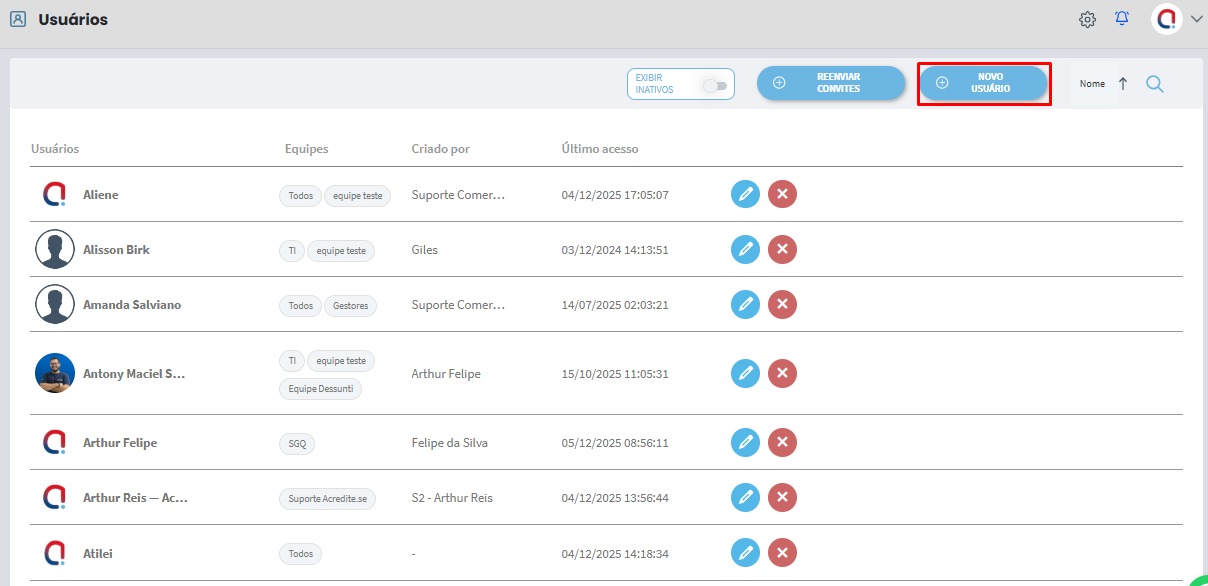Remove user Antony Maciel
1208x586 pixels.
point(782,373)
